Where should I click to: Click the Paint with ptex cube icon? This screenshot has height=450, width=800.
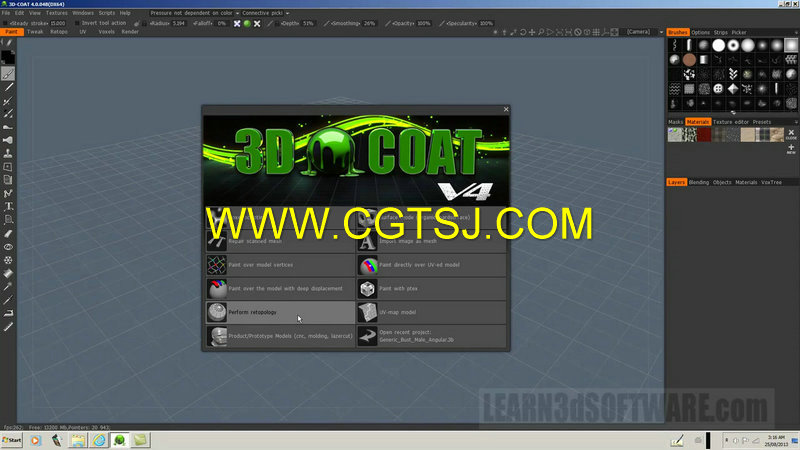[x=367, y=289]
